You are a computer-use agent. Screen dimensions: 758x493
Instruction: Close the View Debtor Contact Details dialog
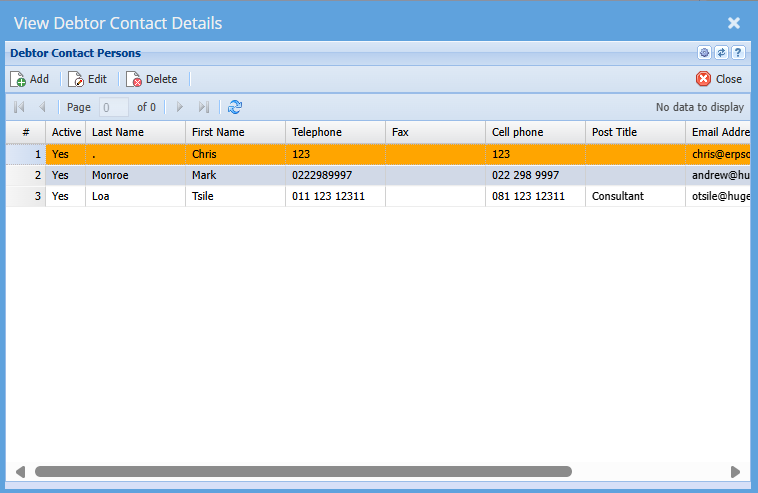click(734, 23)
